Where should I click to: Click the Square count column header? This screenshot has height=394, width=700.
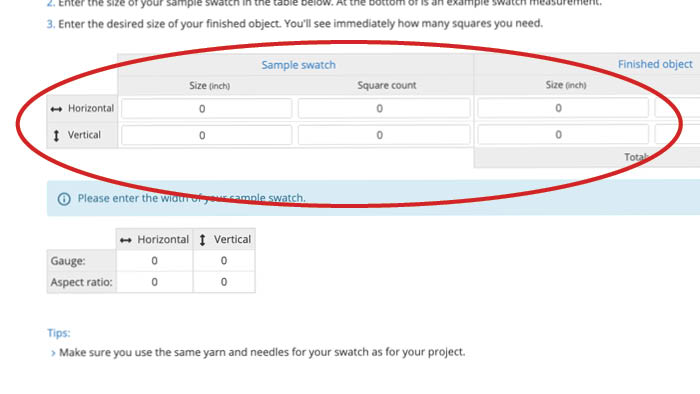(x=387, y=85)
